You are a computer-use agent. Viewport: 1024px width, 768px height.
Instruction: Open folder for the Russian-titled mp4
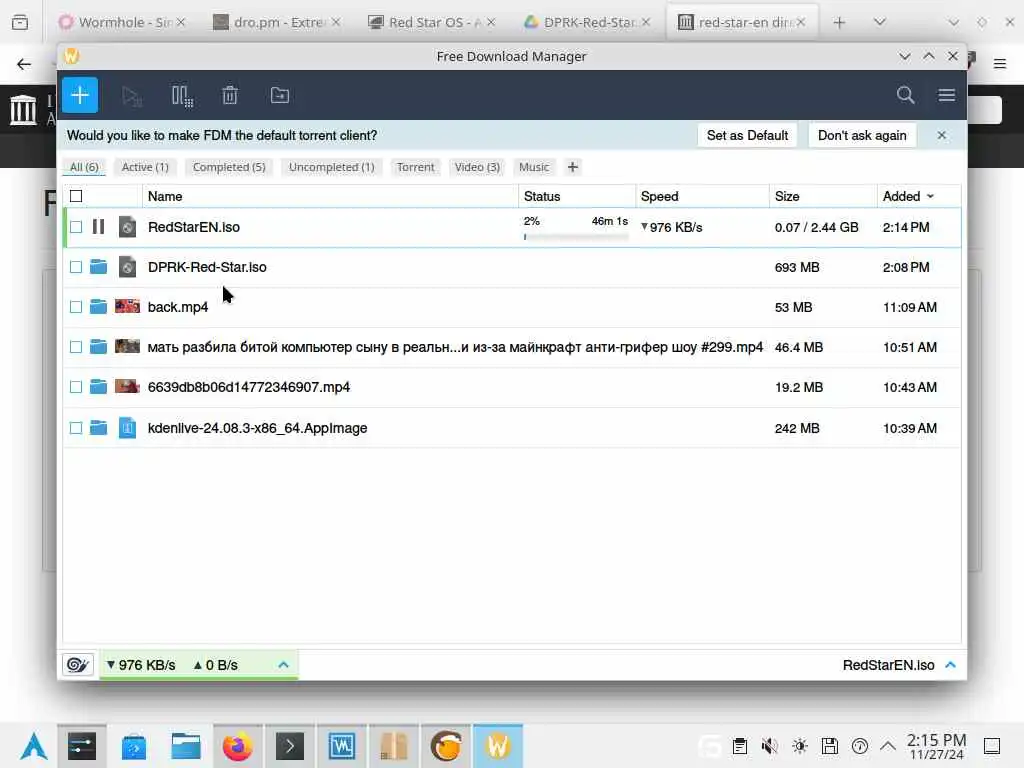[x=99, y=346]
